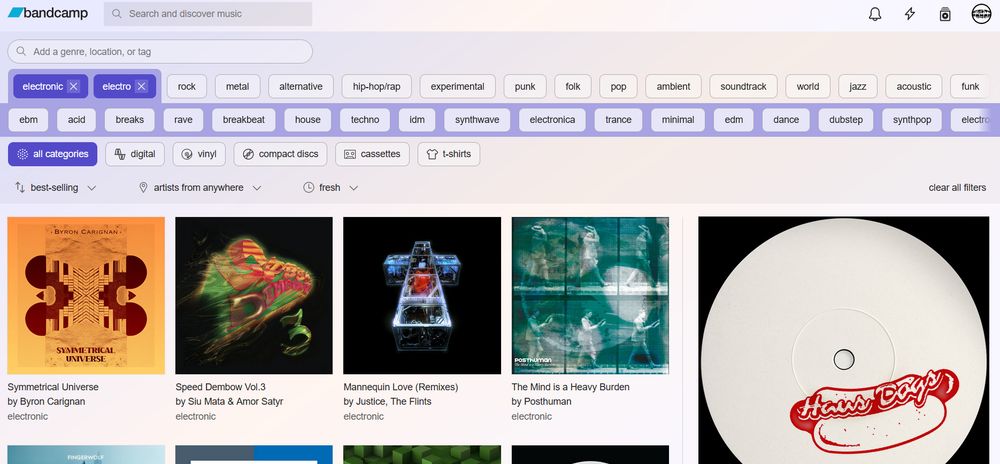
Task: Focus the search and discover music field
Action: tap(208, 14)
